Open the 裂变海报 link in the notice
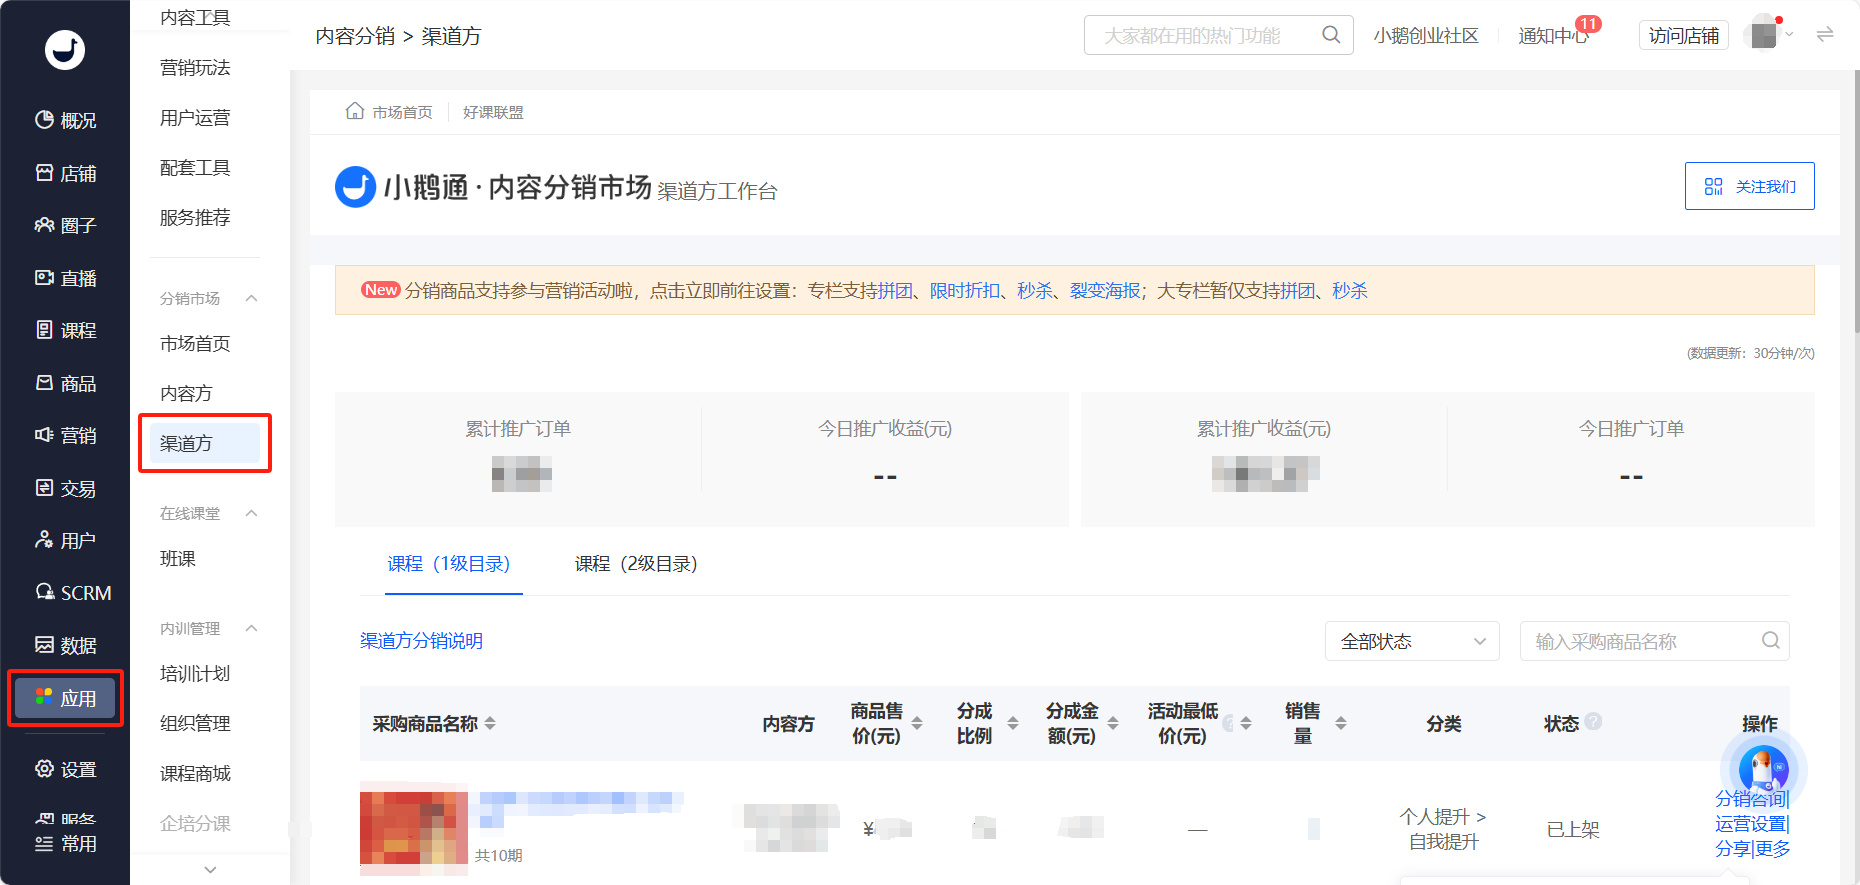 [1105, 290]
